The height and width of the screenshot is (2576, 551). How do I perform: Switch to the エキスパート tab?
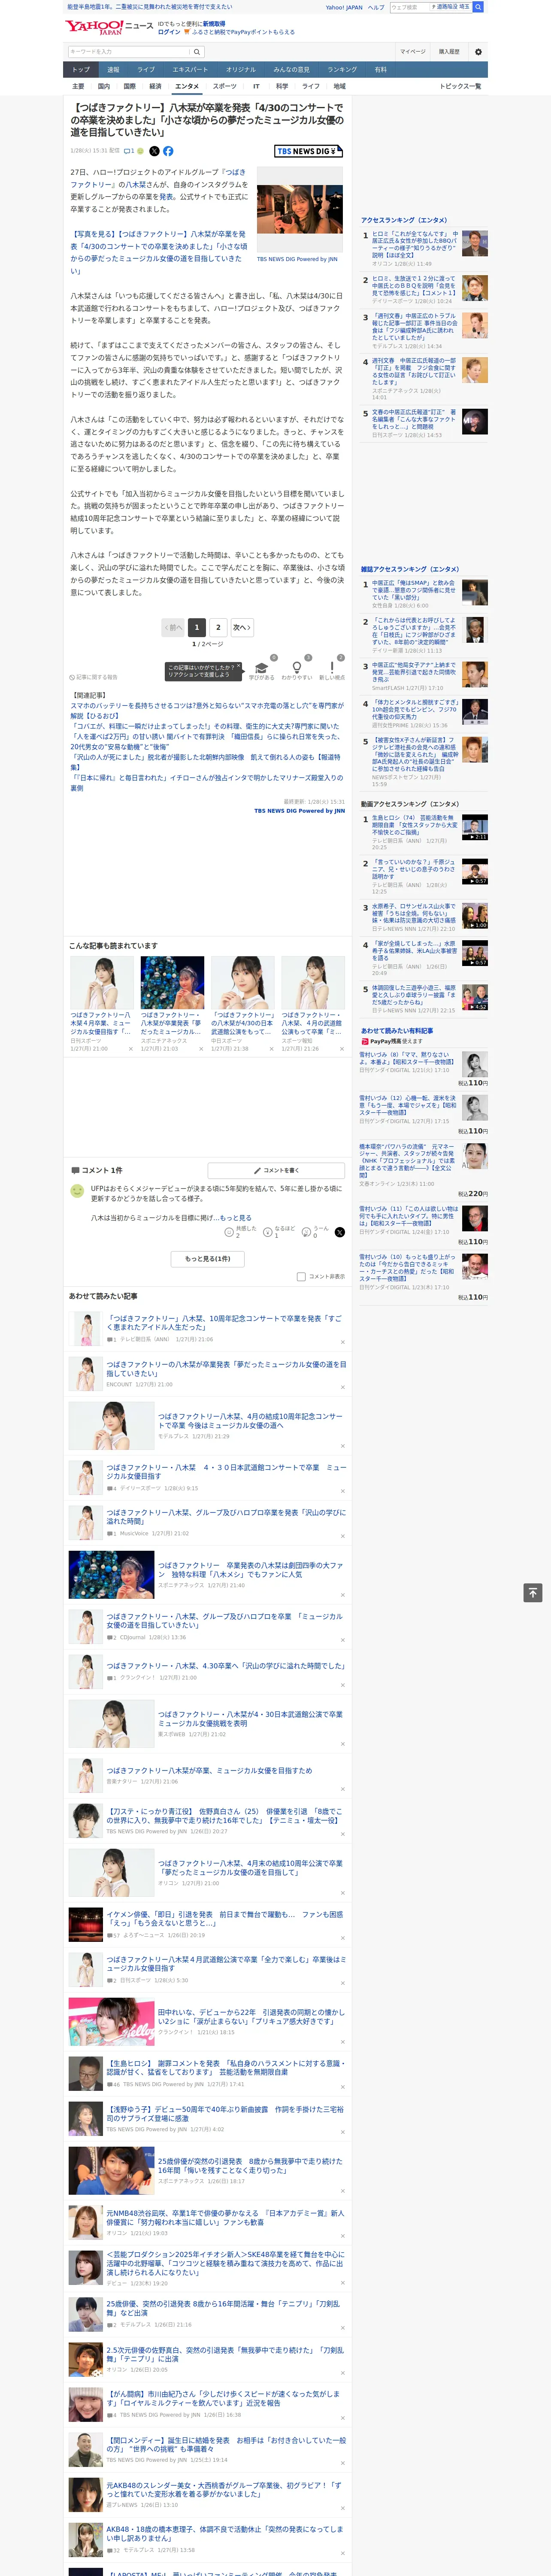(190, 70)
